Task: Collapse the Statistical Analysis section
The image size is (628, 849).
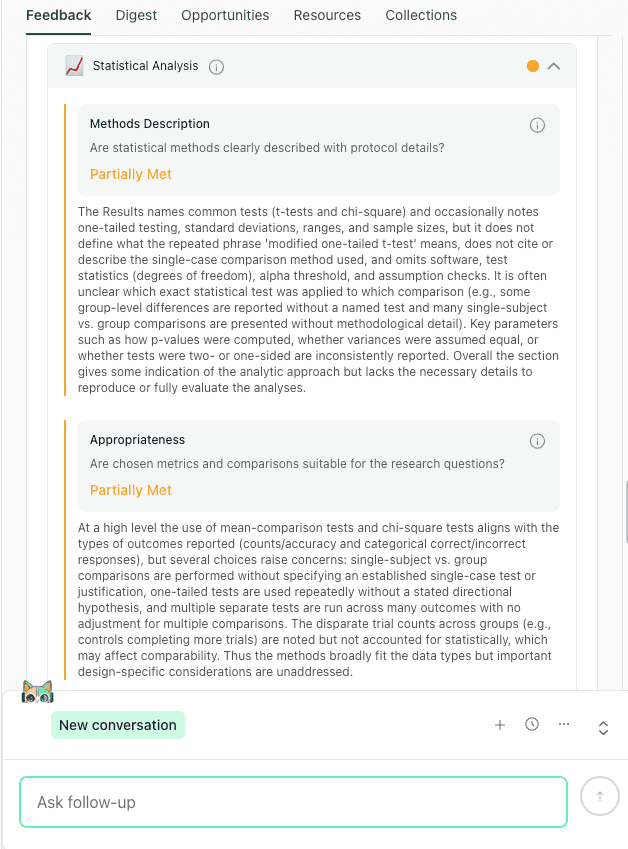Action: pyautogui.click(x=553, y=65)
